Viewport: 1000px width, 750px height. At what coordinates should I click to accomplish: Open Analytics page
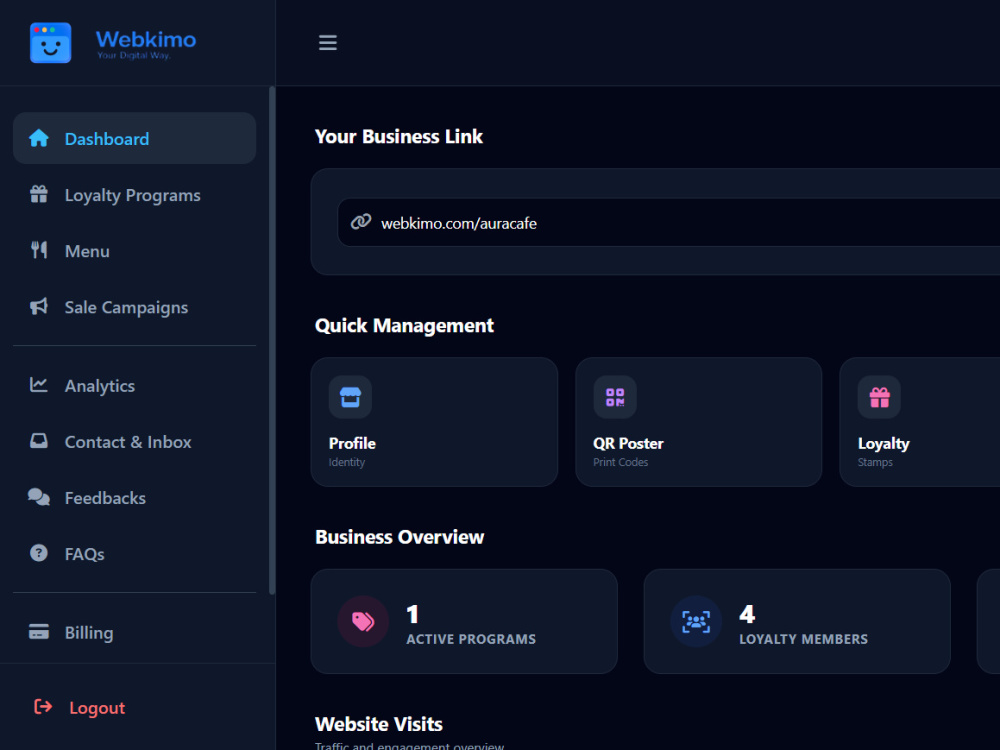click(x=135, y=385)
